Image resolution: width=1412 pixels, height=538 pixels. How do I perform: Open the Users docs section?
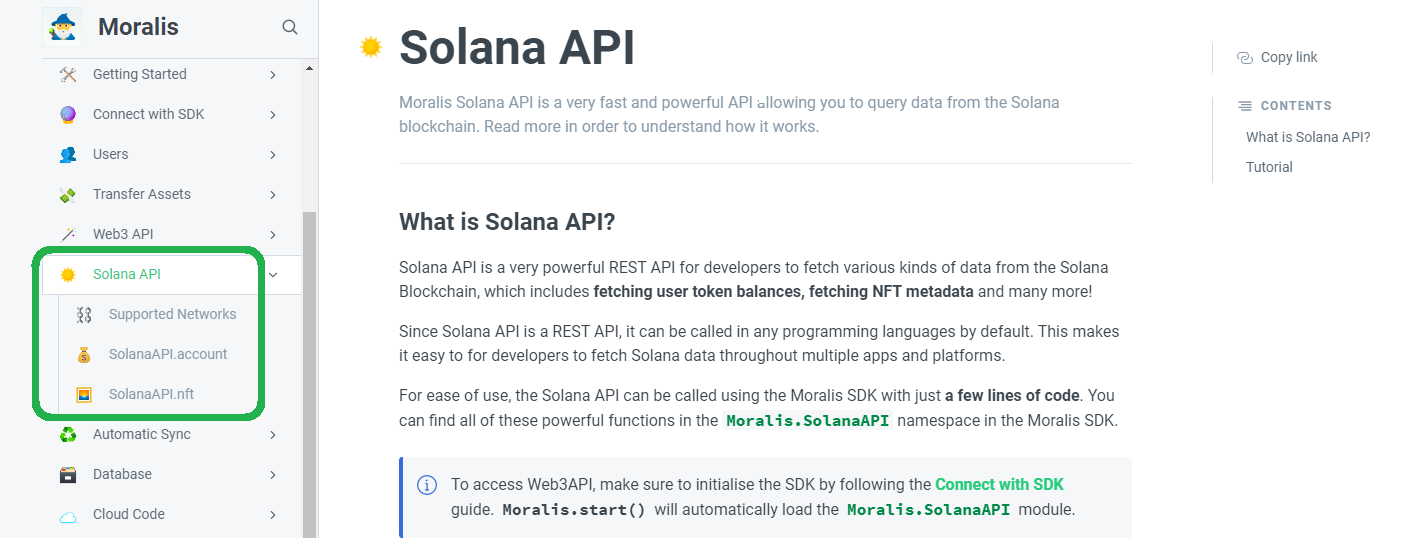[111, 154]
